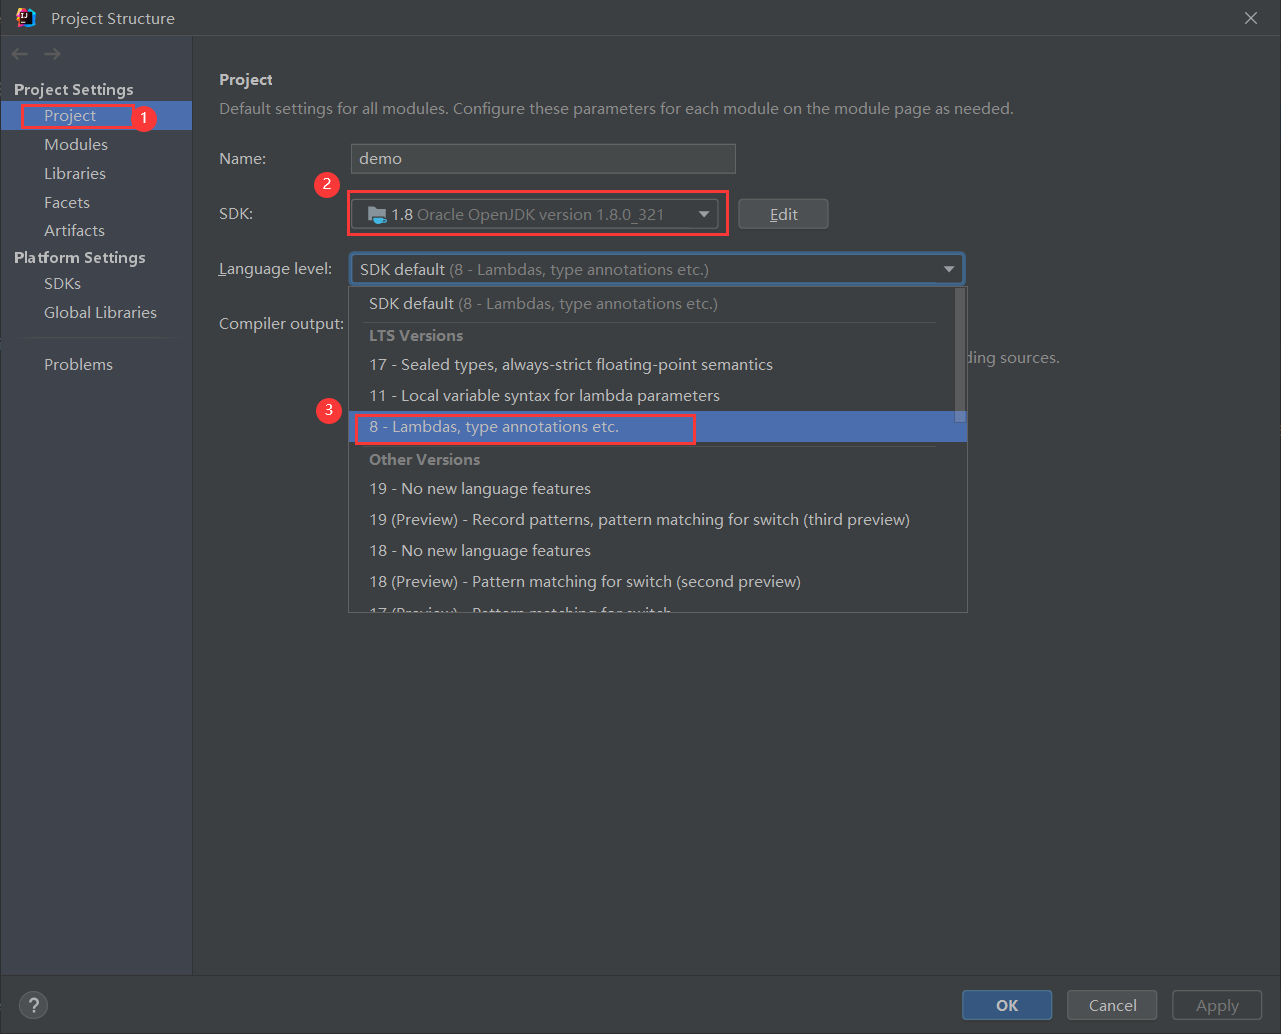
Task: Select Project in Project Settings
Action: 96,116
